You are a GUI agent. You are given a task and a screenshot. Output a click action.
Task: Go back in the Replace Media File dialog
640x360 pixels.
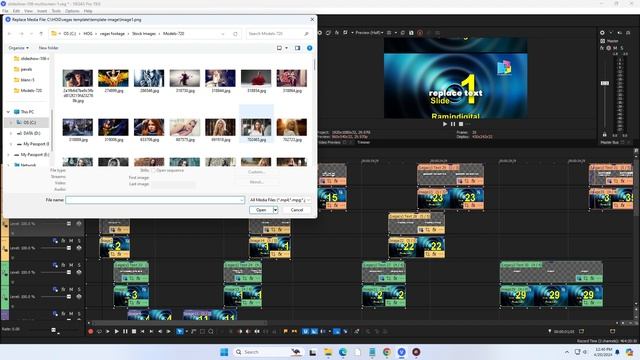tap(9, 33)
